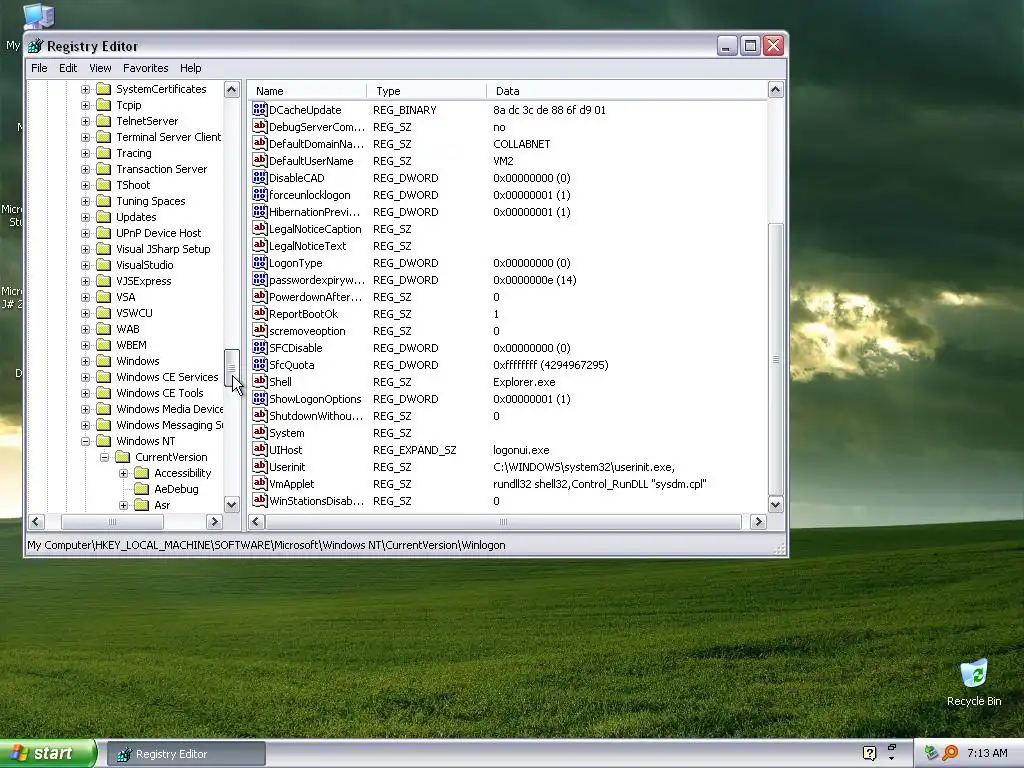Click the DisableCAD DWORD icon
Image resolution: width=1024 pixels, height=768 pixels.
click(259, 178)
